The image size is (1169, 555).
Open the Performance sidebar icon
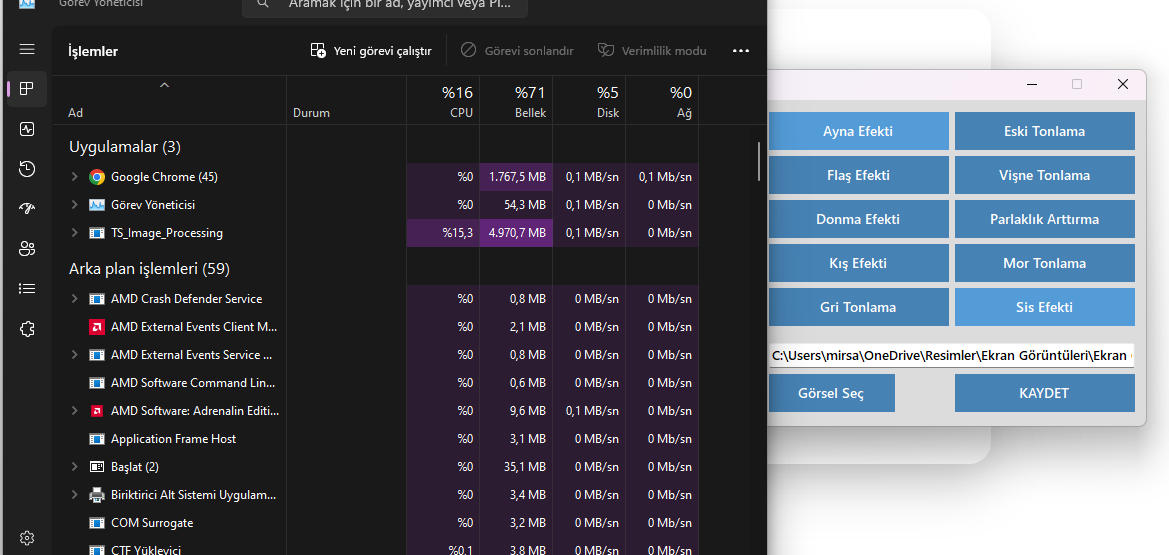pos(27,129)
